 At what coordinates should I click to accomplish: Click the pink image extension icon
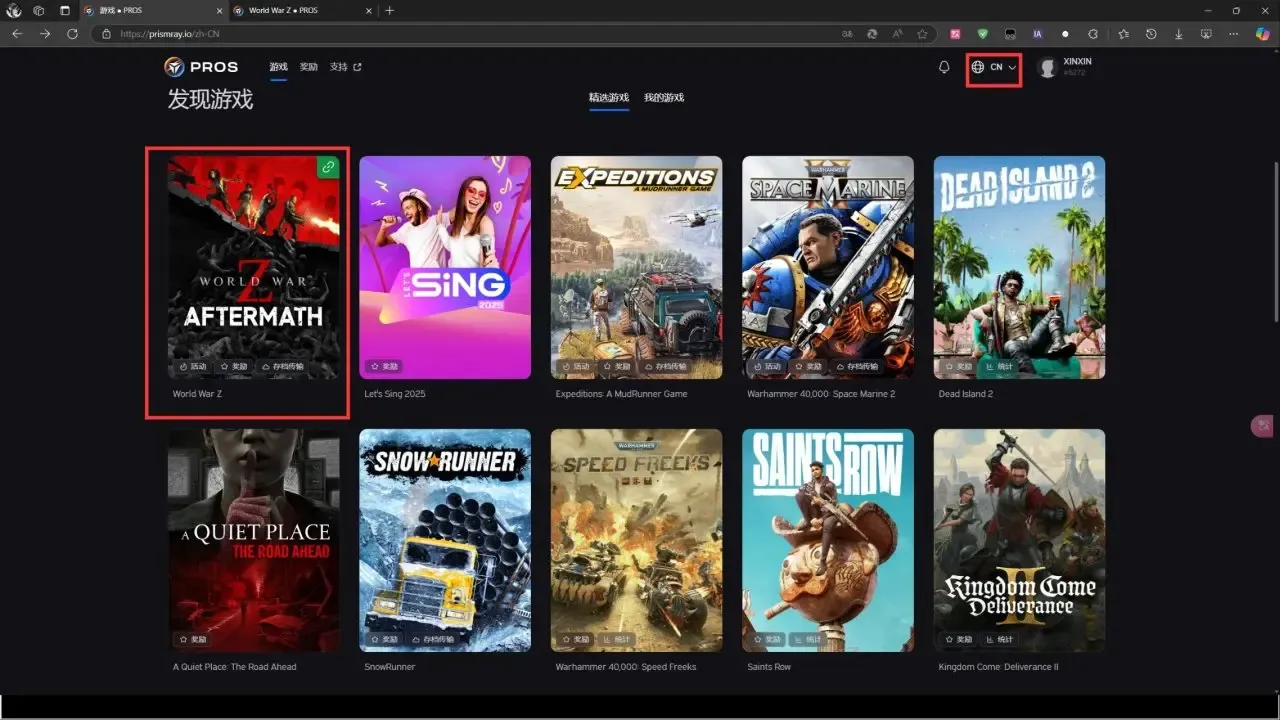point(955,33)
